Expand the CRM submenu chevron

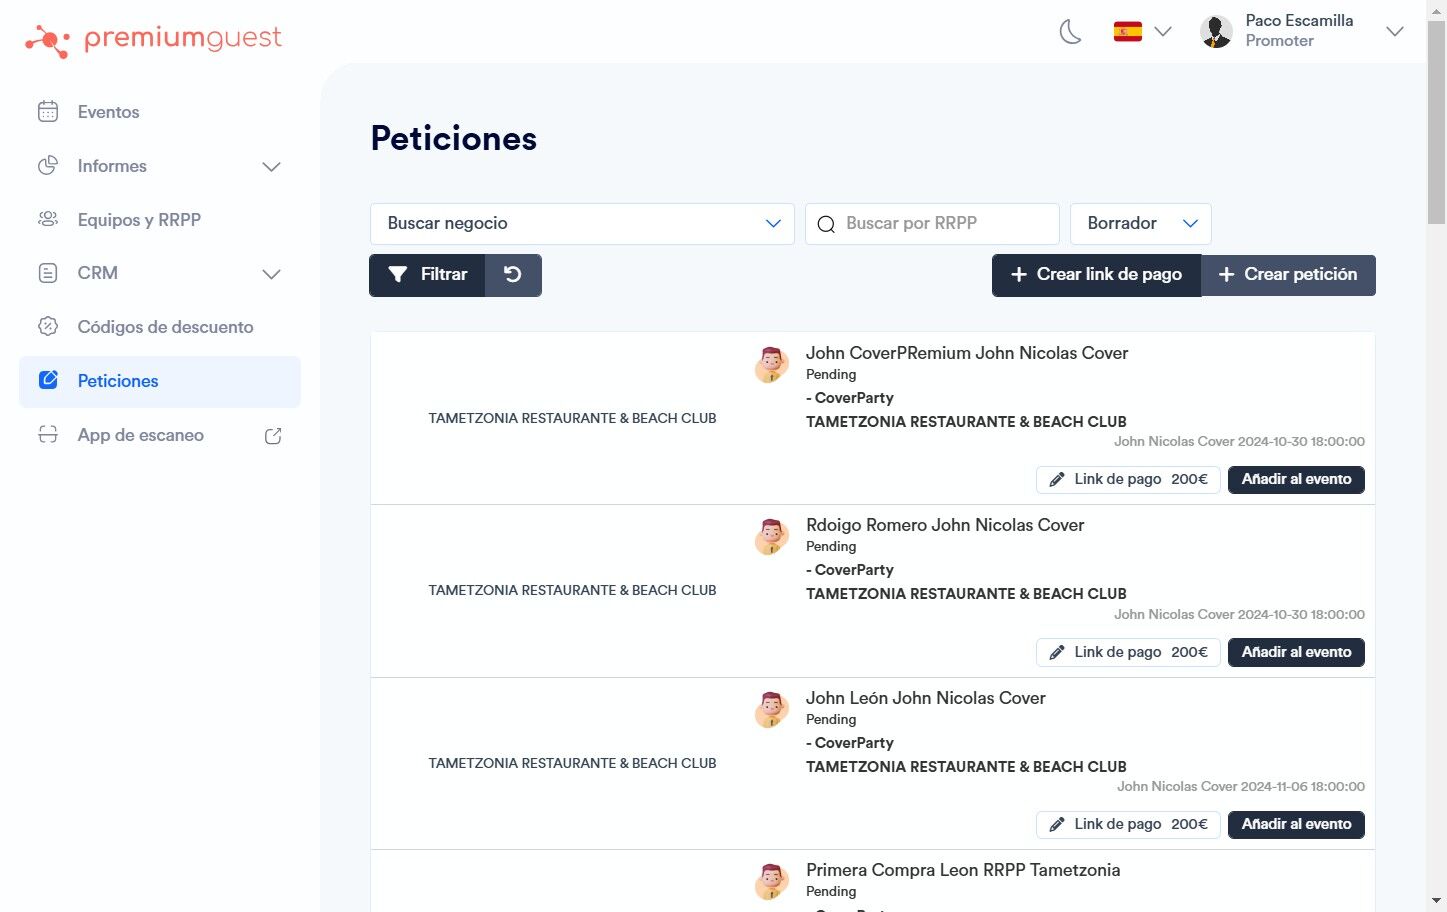[x=271, y=274]
